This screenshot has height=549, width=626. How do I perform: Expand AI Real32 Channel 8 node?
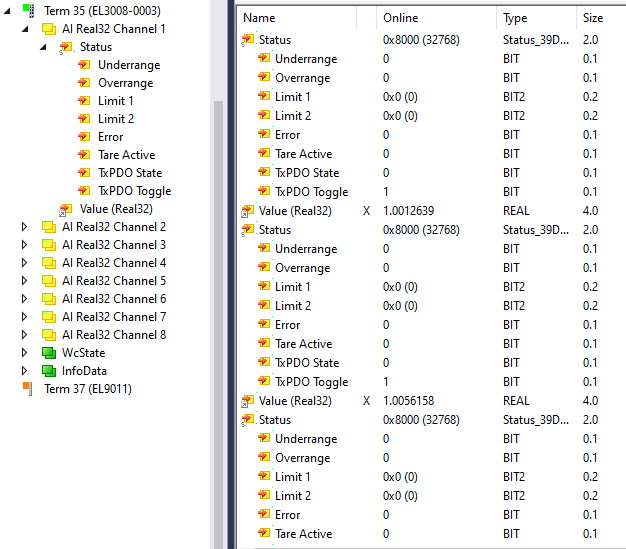click(x=25, y=335)
